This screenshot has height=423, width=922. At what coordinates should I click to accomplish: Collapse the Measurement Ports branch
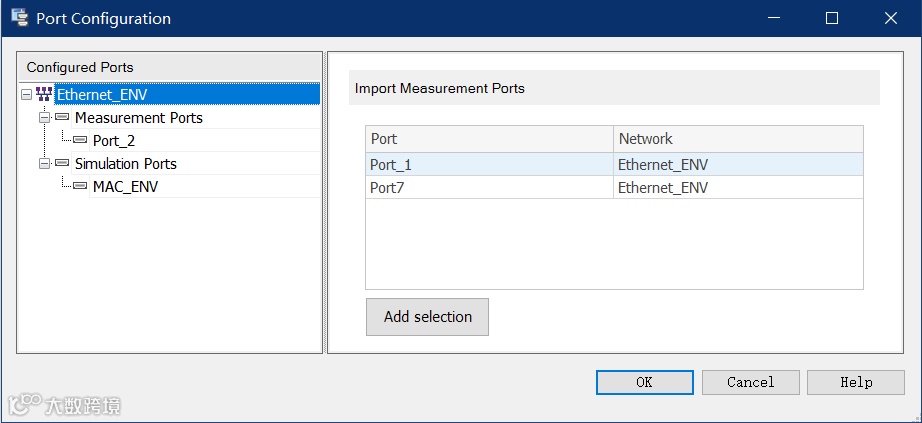point(44,118)
